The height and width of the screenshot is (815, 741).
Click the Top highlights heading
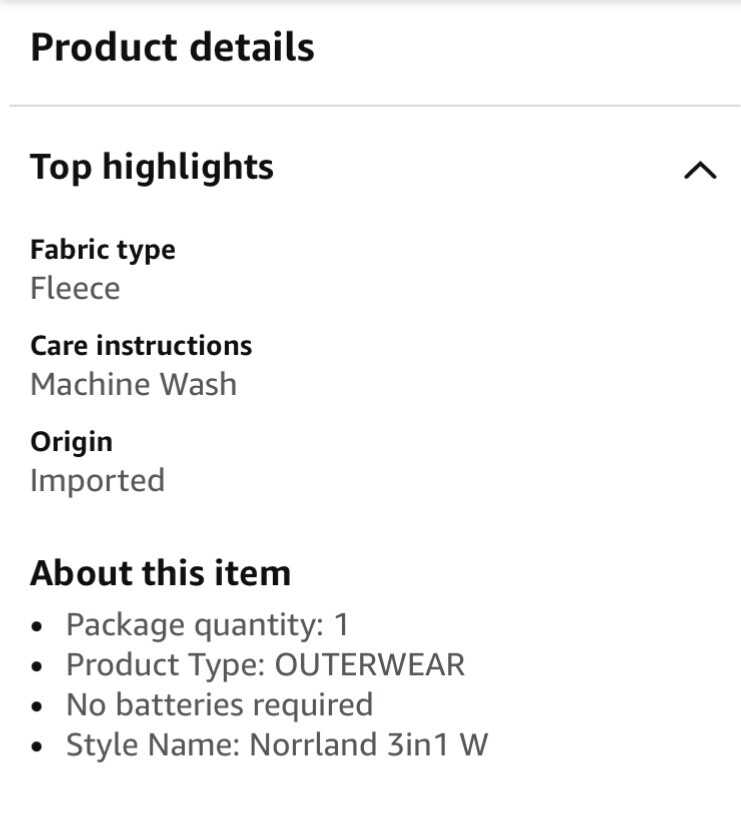[x=152, y=167]
